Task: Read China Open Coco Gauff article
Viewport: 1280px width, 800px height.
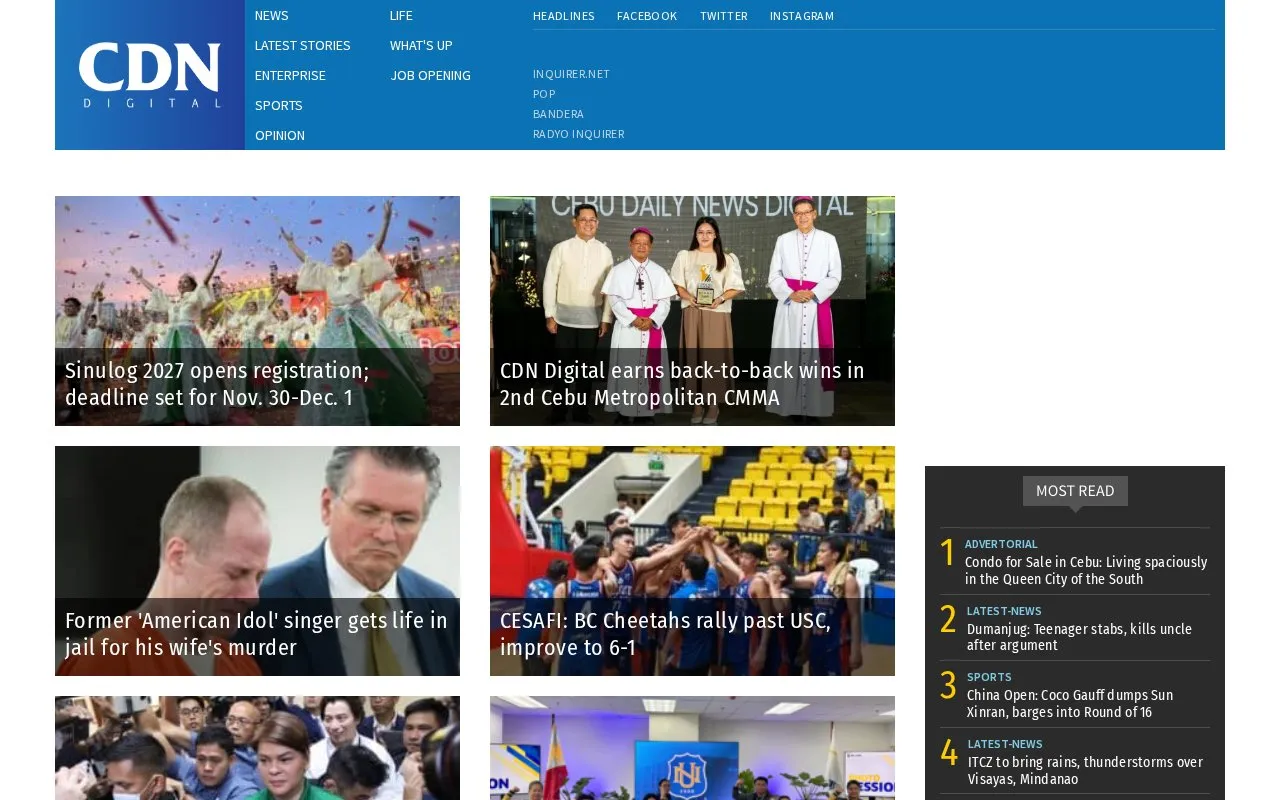Action: click(x=1070, y=704)
